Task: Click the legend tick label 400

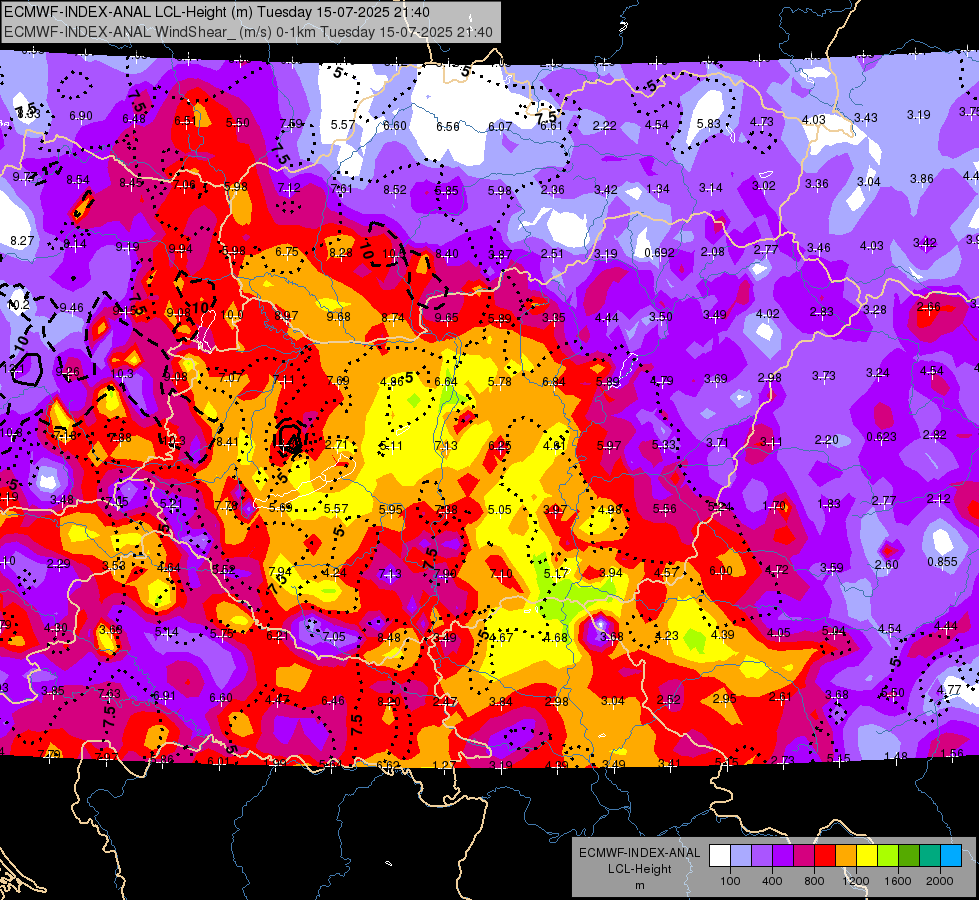Action: [772, 881]
